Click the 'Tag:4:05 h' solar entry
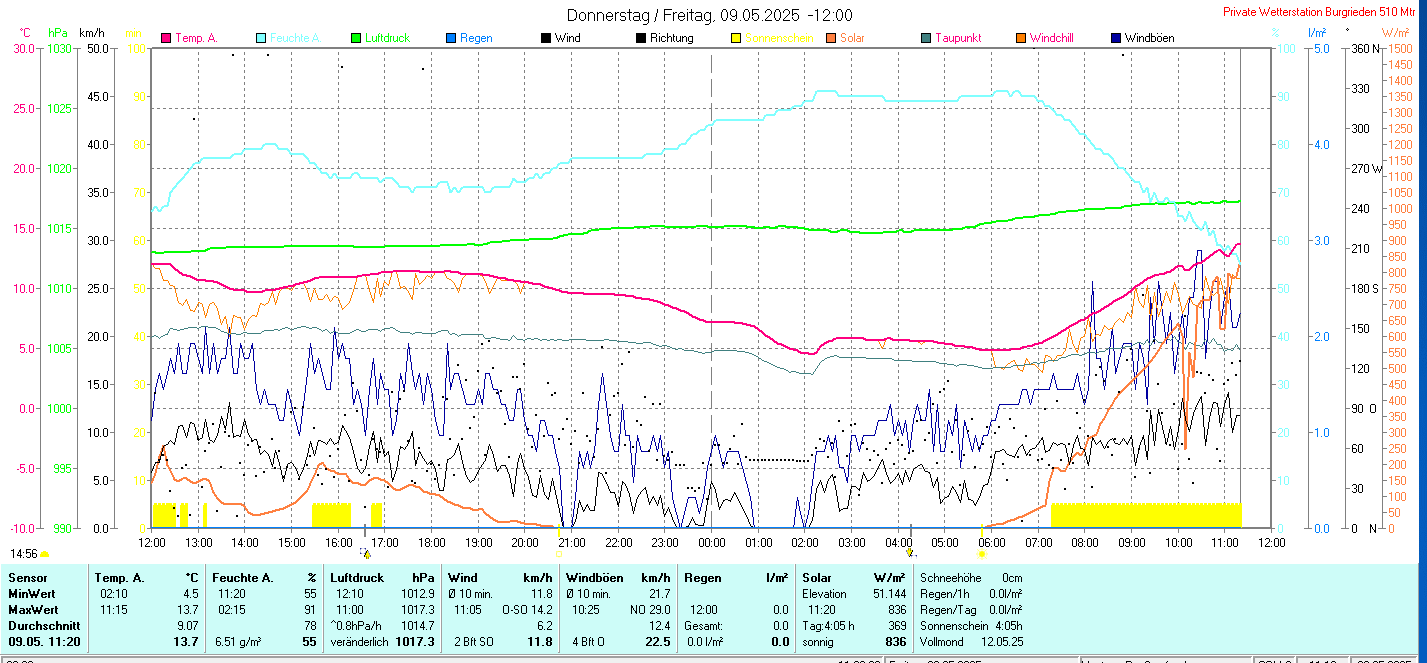Image resolution: width=1427 pixels, height=663 pixels. coord(829,625)
